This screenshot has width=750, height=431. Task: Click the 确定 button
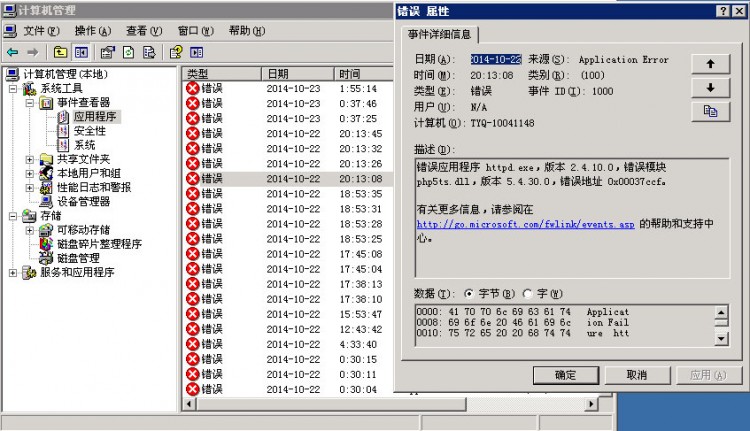click(x=566, y=375)
